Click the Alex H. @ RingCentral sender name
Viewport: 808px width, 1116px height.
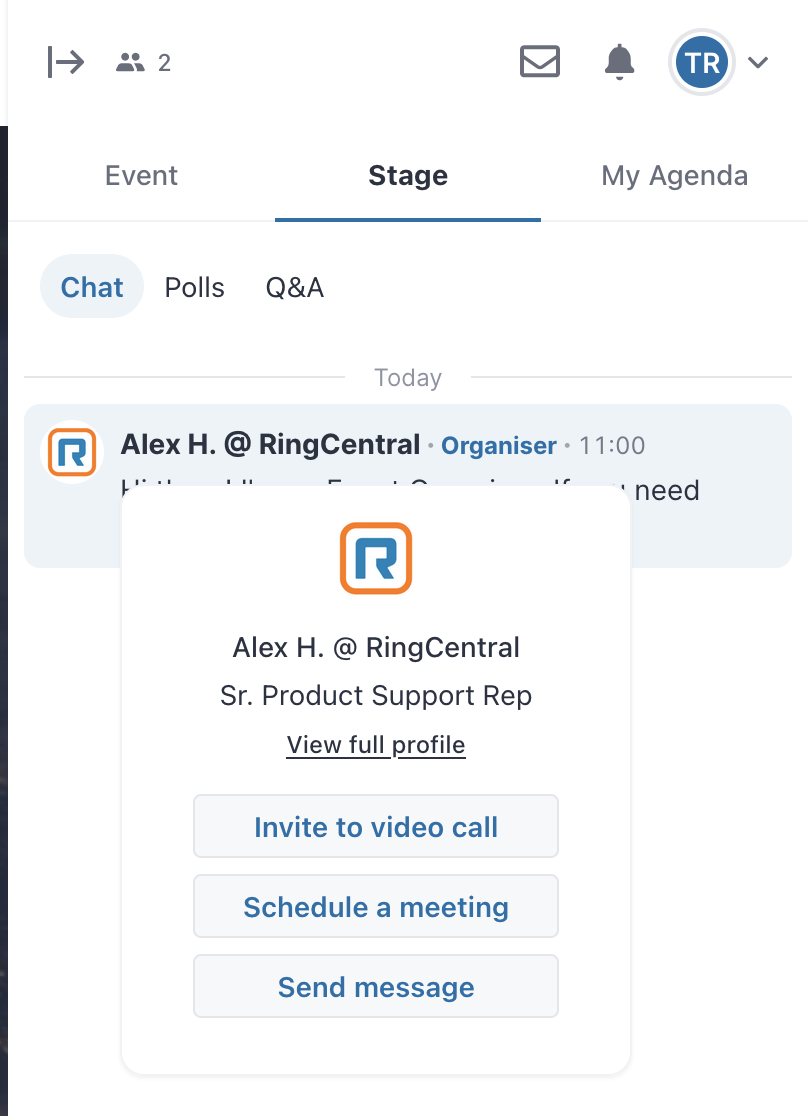(271, 445)
